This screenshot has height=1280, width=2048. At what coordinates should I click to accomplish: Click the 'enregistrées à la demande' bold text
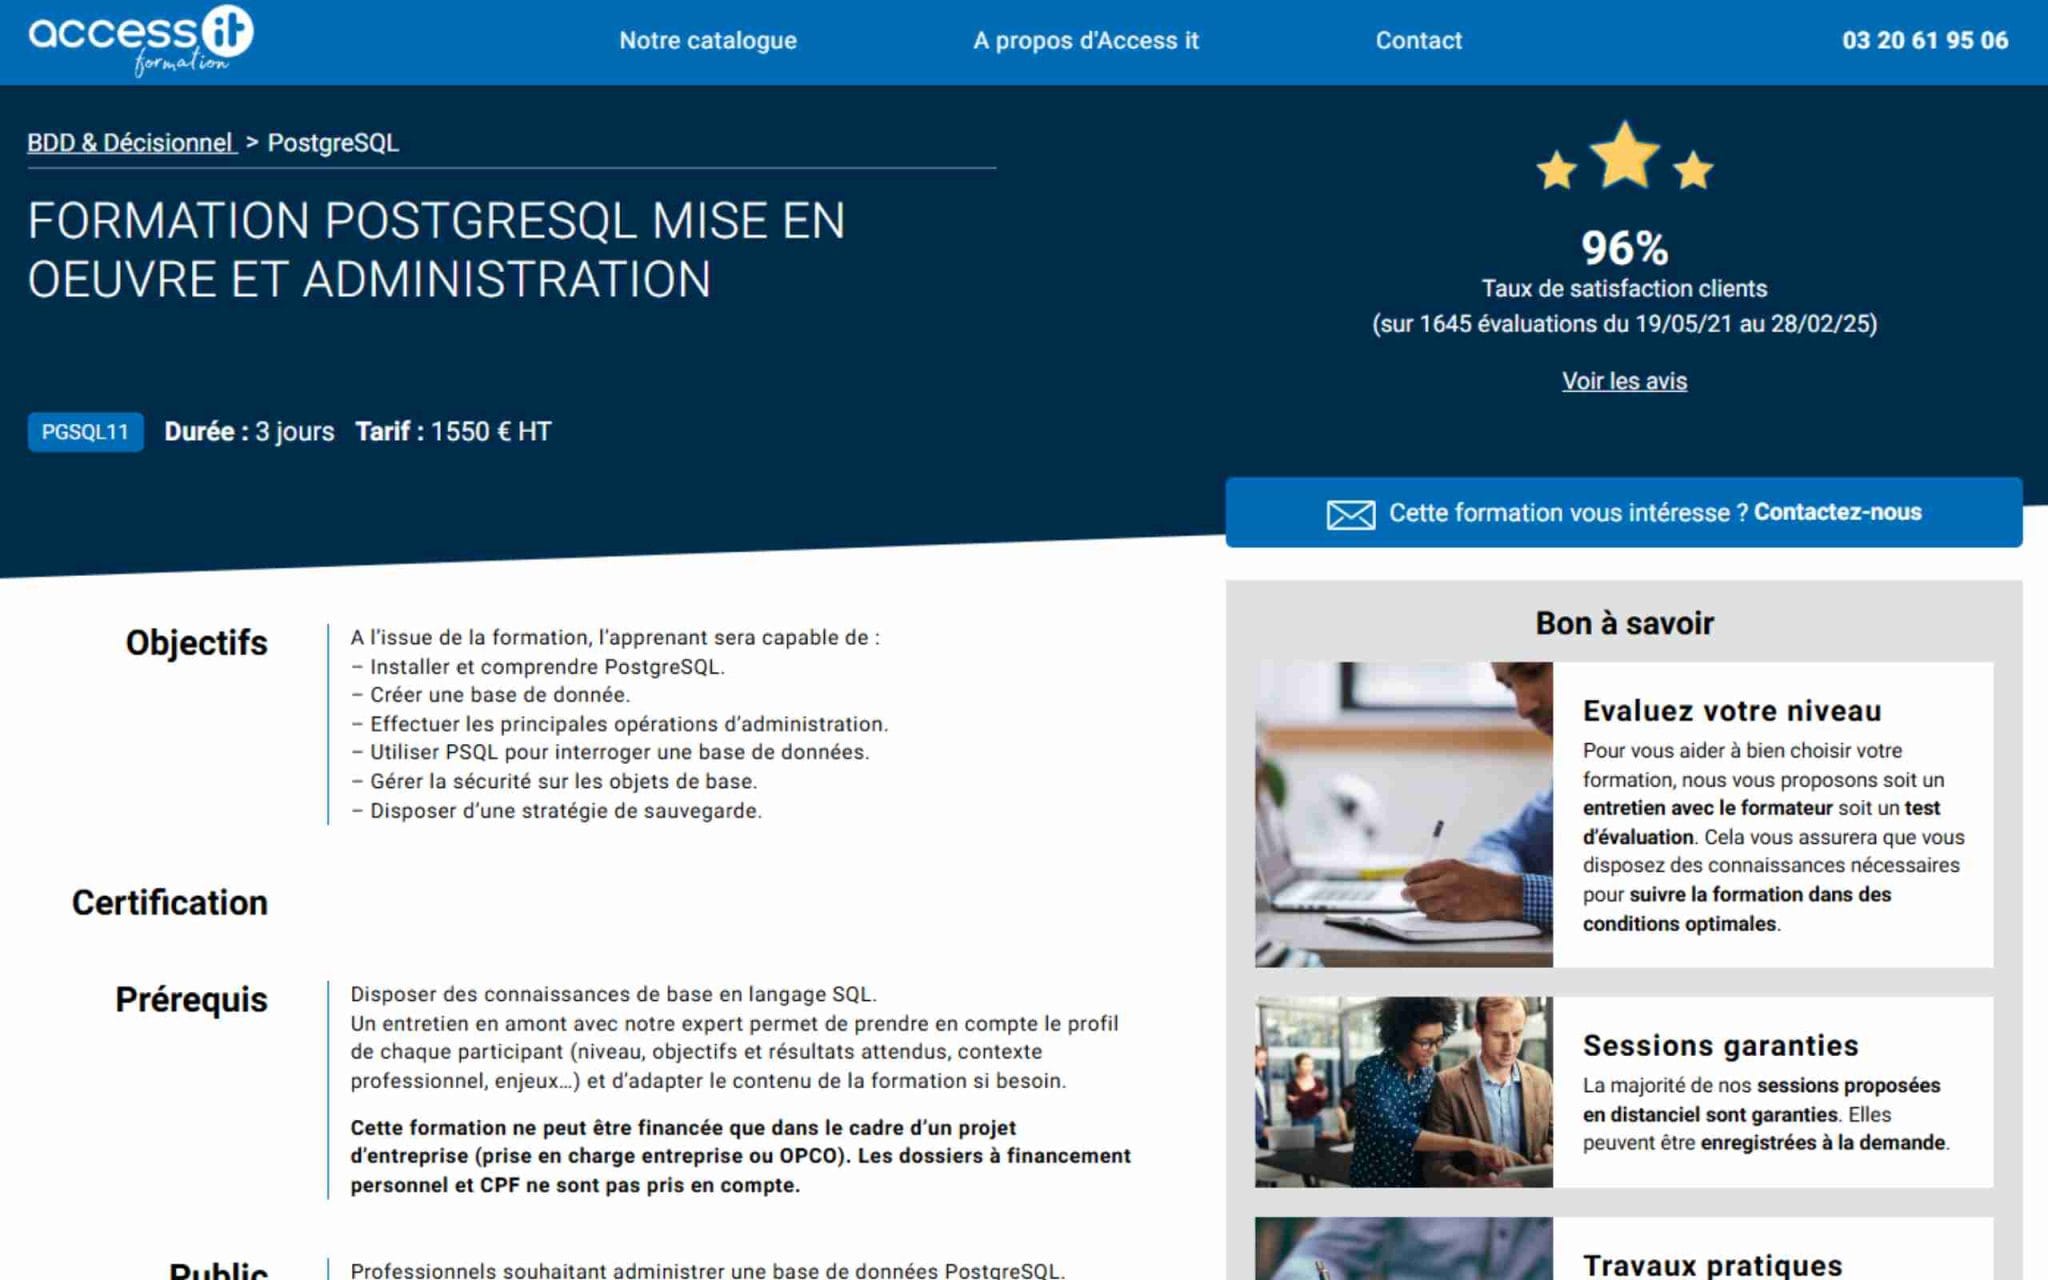[x=1822, y=1143]
